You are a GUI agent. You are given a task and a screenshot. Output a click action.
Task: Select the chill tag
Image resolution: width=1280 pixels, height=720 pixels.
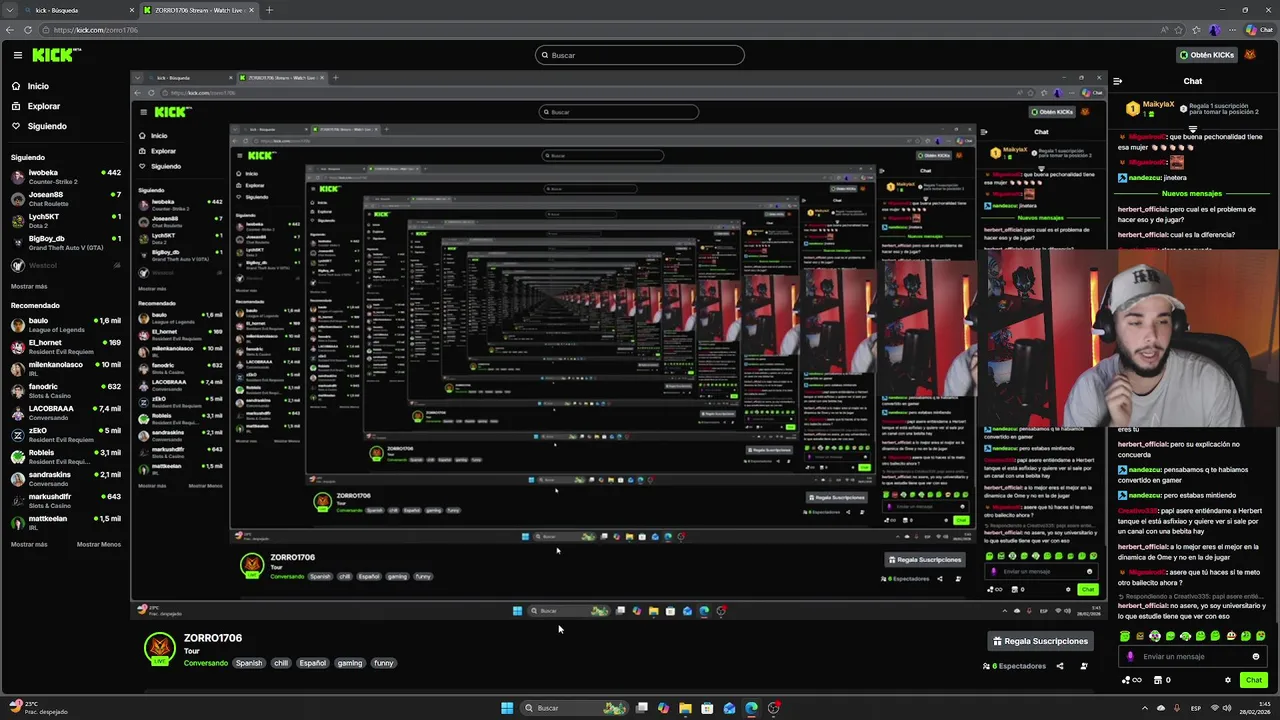click(x=281, y=663)
